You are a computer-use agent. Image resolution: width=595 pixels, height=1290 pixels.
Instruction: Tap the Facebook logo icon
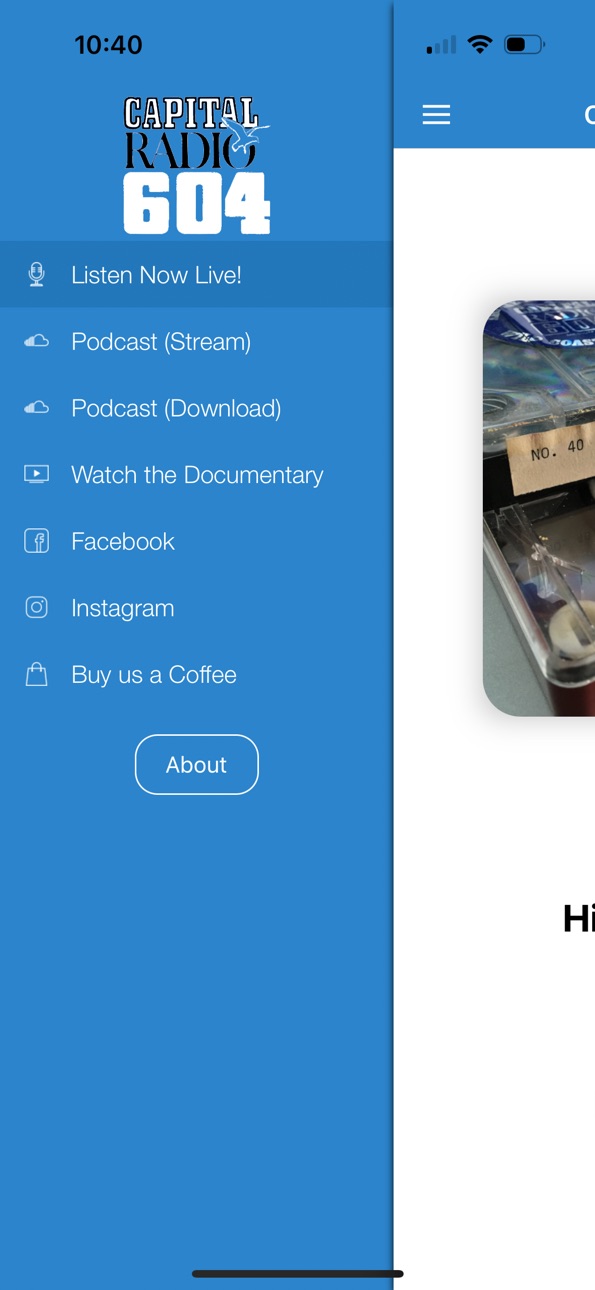37,541
